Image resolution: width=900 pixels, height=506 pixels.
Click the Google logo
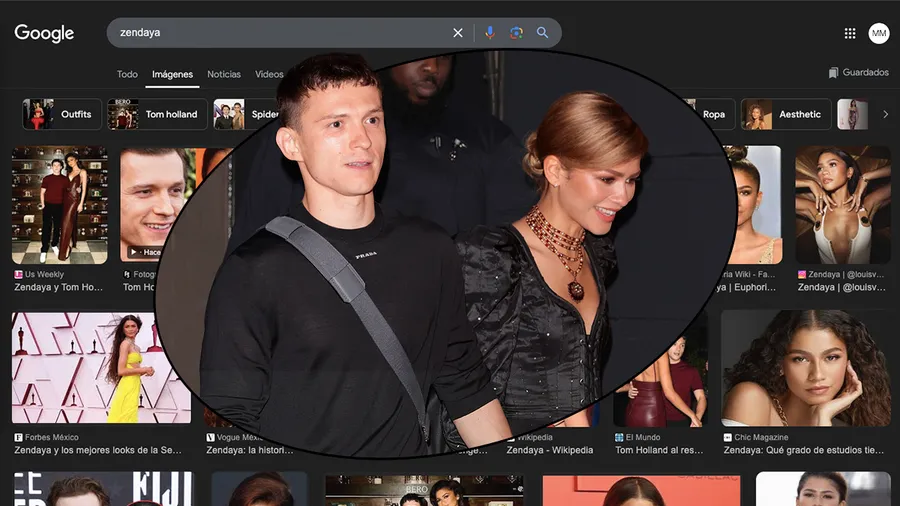(x=44, y=33)
